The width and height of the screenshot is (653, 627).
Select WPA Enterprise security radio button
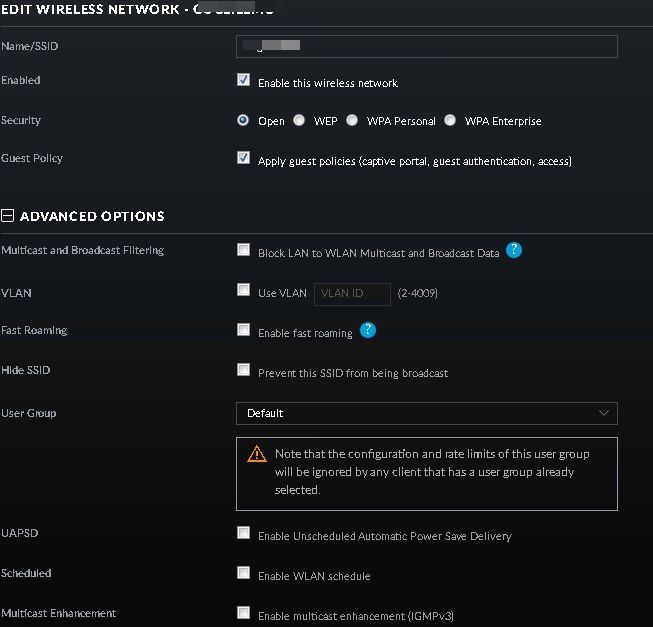point(450,120)
